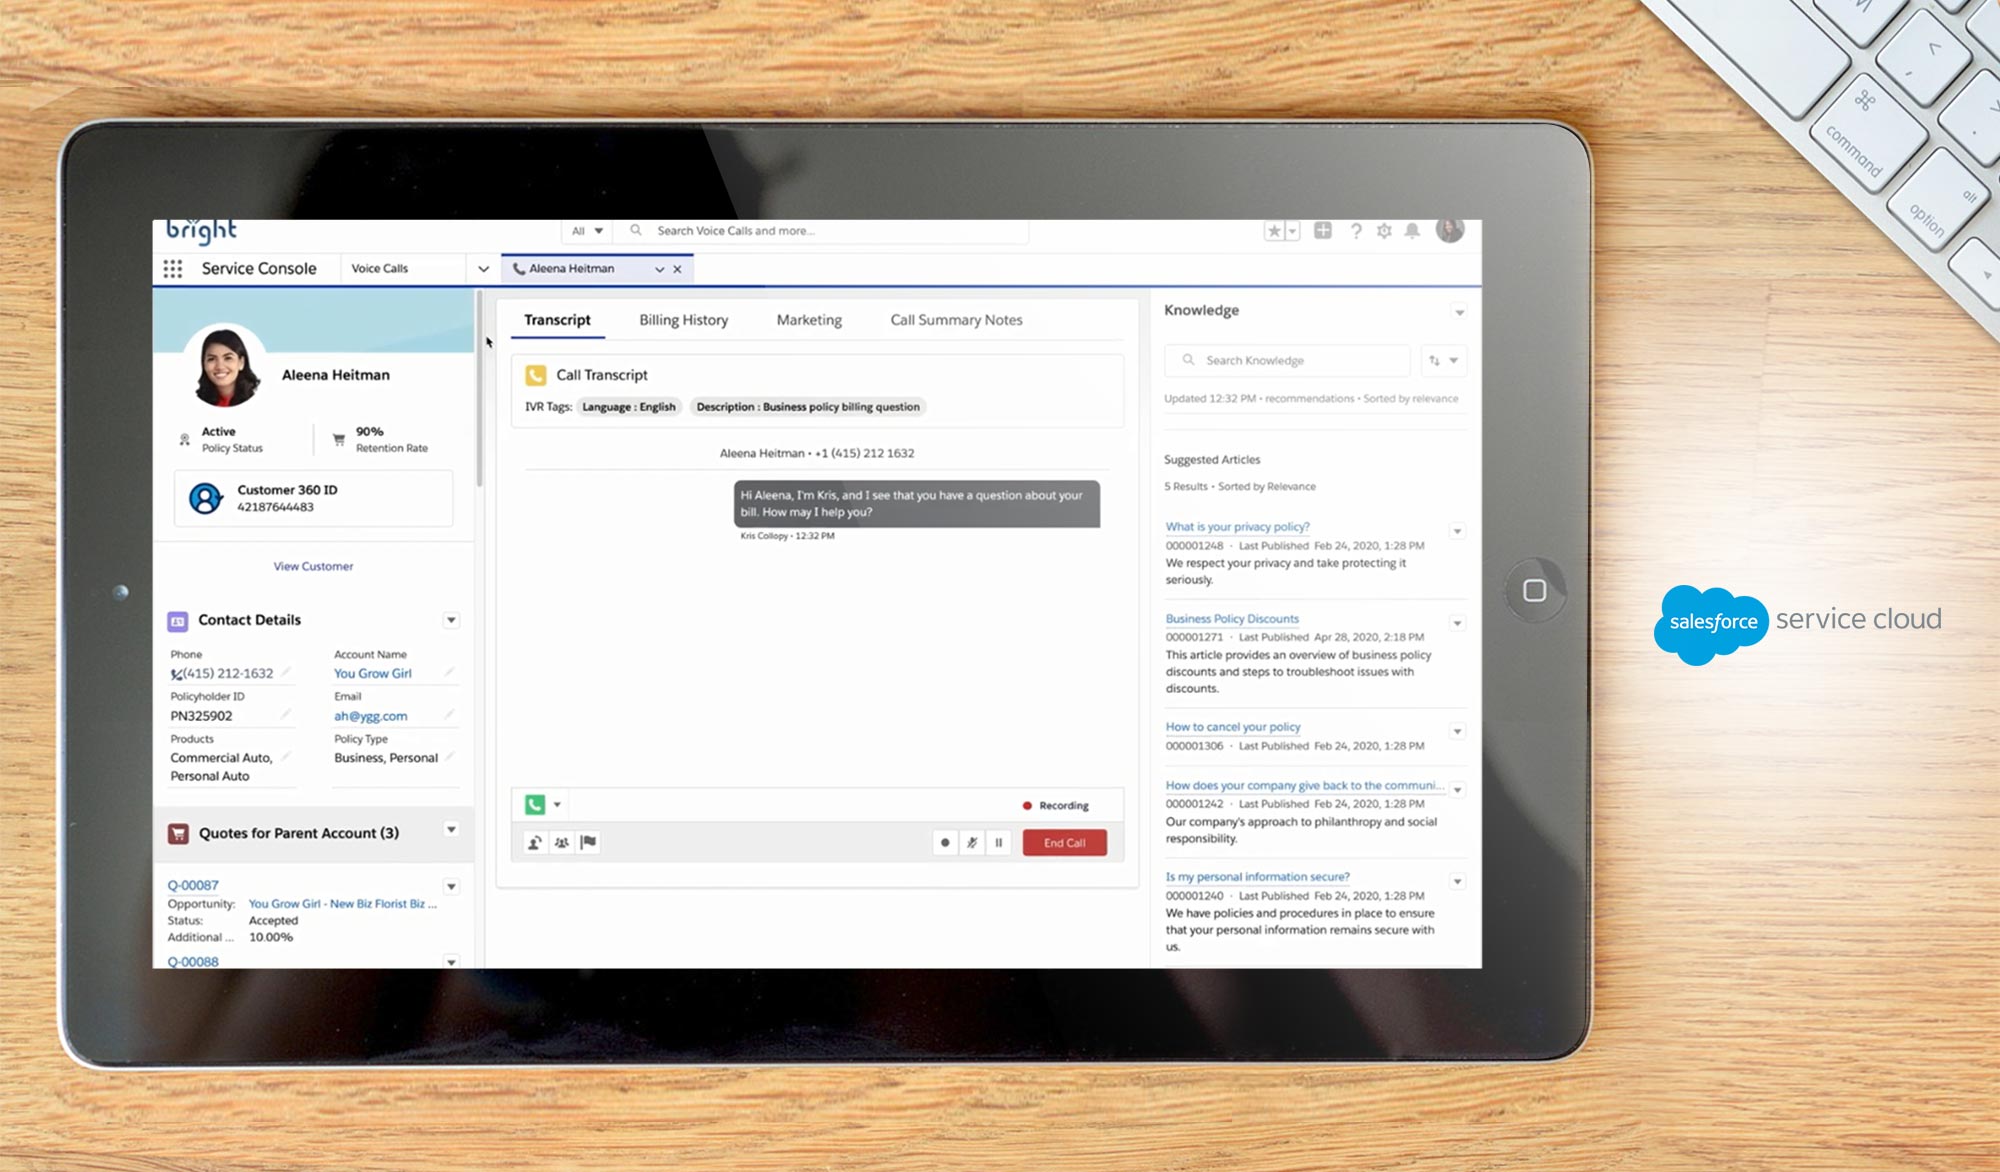Expand the Contact Details section dropdown
The width and height of the screenshot is (2000, 1172).
coord(451,620)
